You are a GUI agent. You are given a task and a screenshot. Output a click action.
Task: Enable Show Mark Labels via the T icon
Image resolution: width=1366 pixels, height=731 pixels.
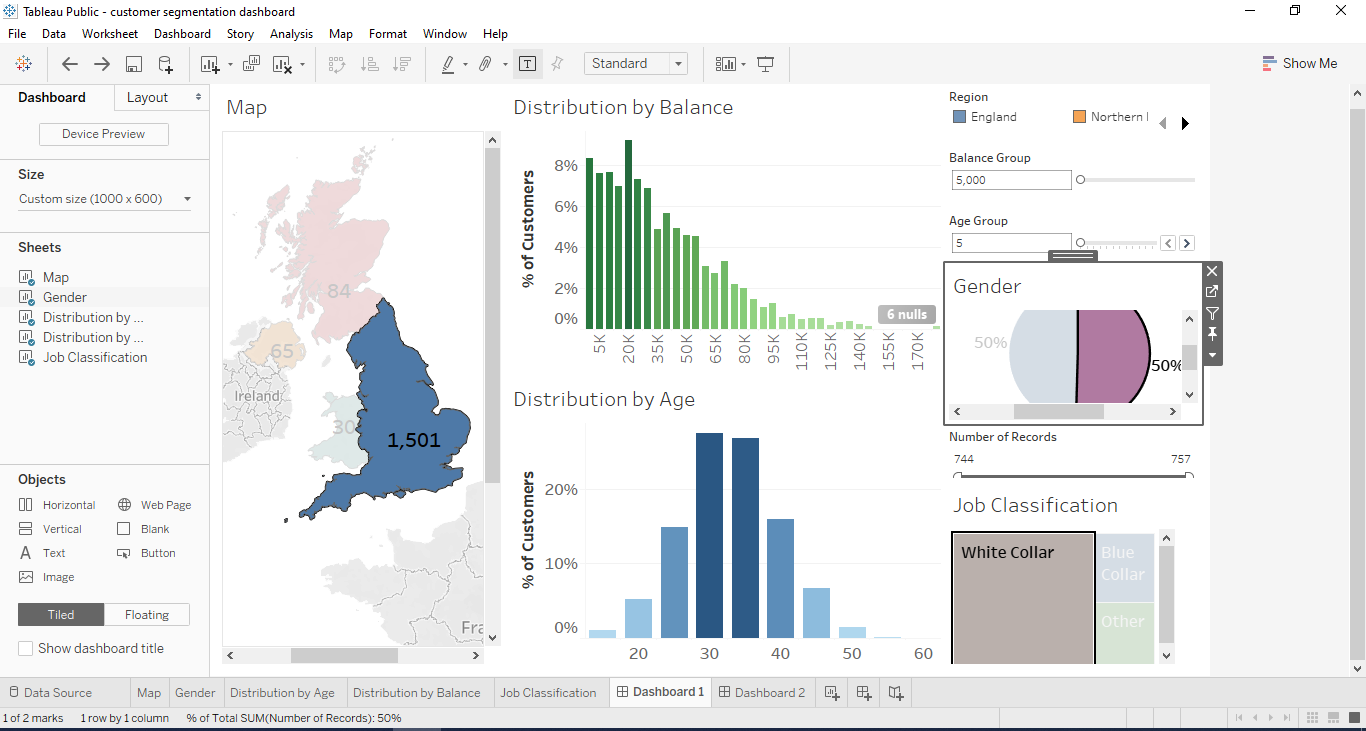tap(528, 63)
